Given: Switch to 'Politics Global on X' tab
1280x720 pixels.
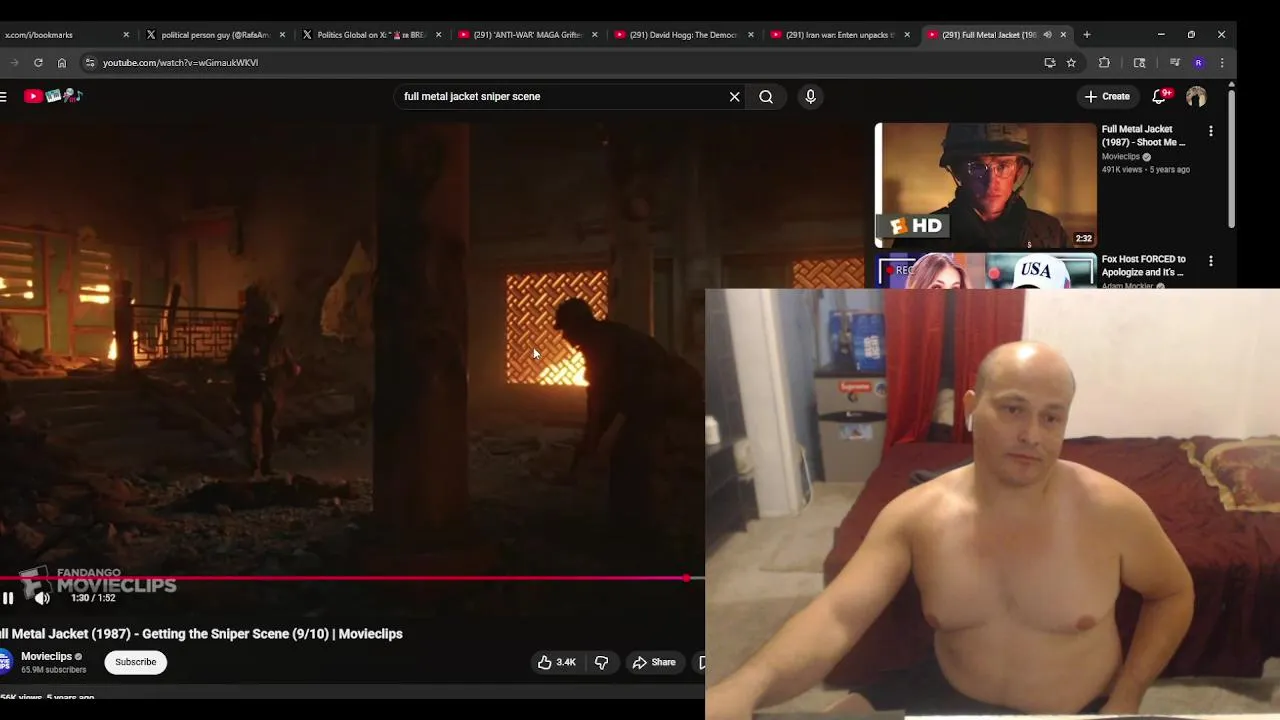Looking at the screenshot, I should (371, 35).
